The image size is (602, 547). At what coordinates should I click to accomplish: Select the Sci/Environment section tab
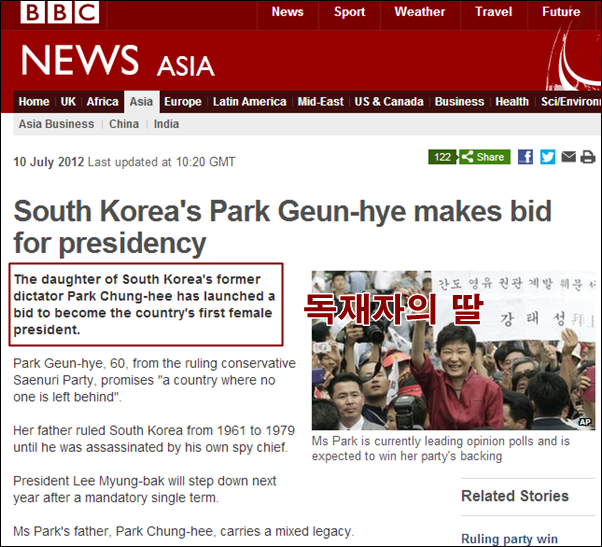(571, 102)
